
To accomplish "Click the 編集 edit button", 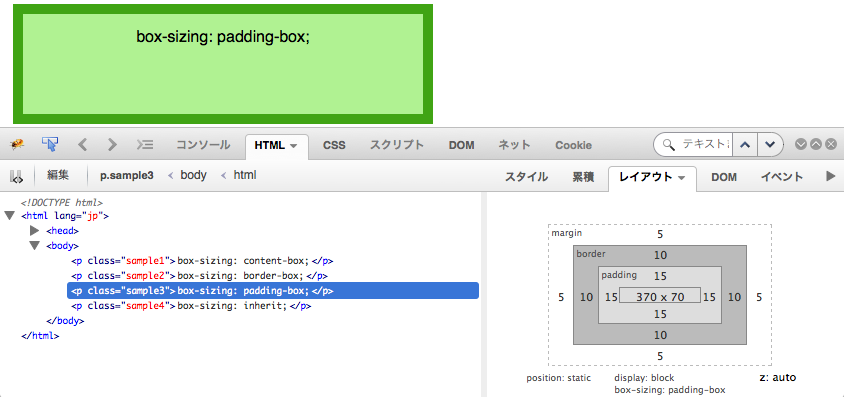I will click(58, 175).
